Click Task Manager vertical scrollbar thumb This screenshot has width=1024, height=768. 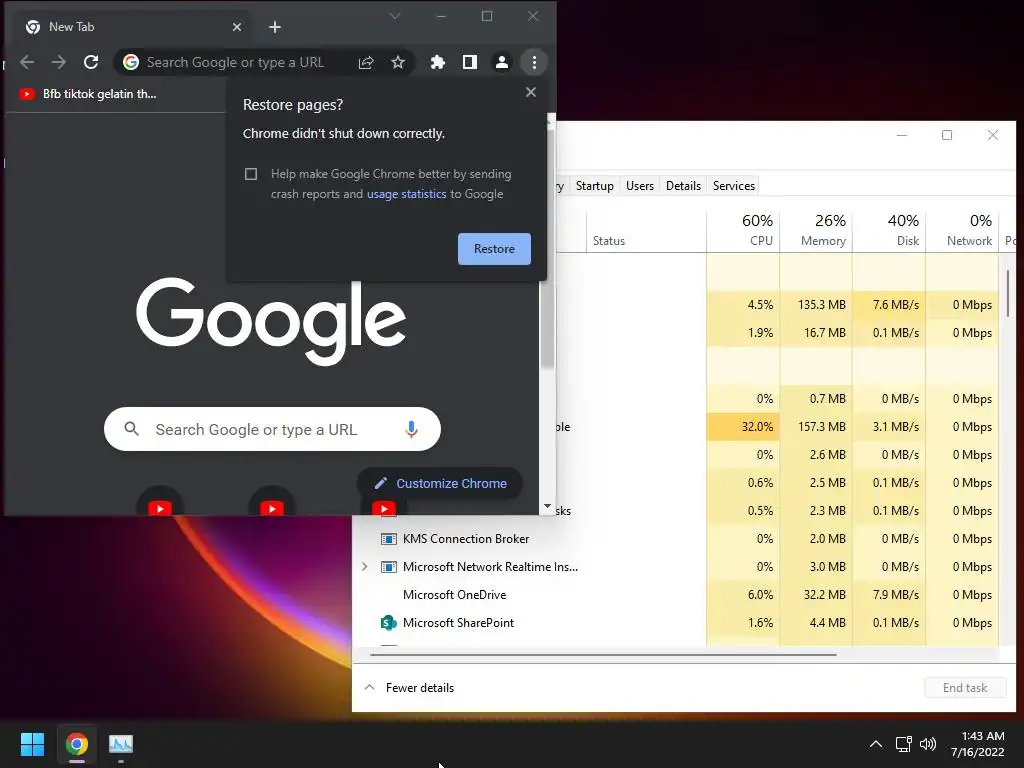(x=1008, y=294)
